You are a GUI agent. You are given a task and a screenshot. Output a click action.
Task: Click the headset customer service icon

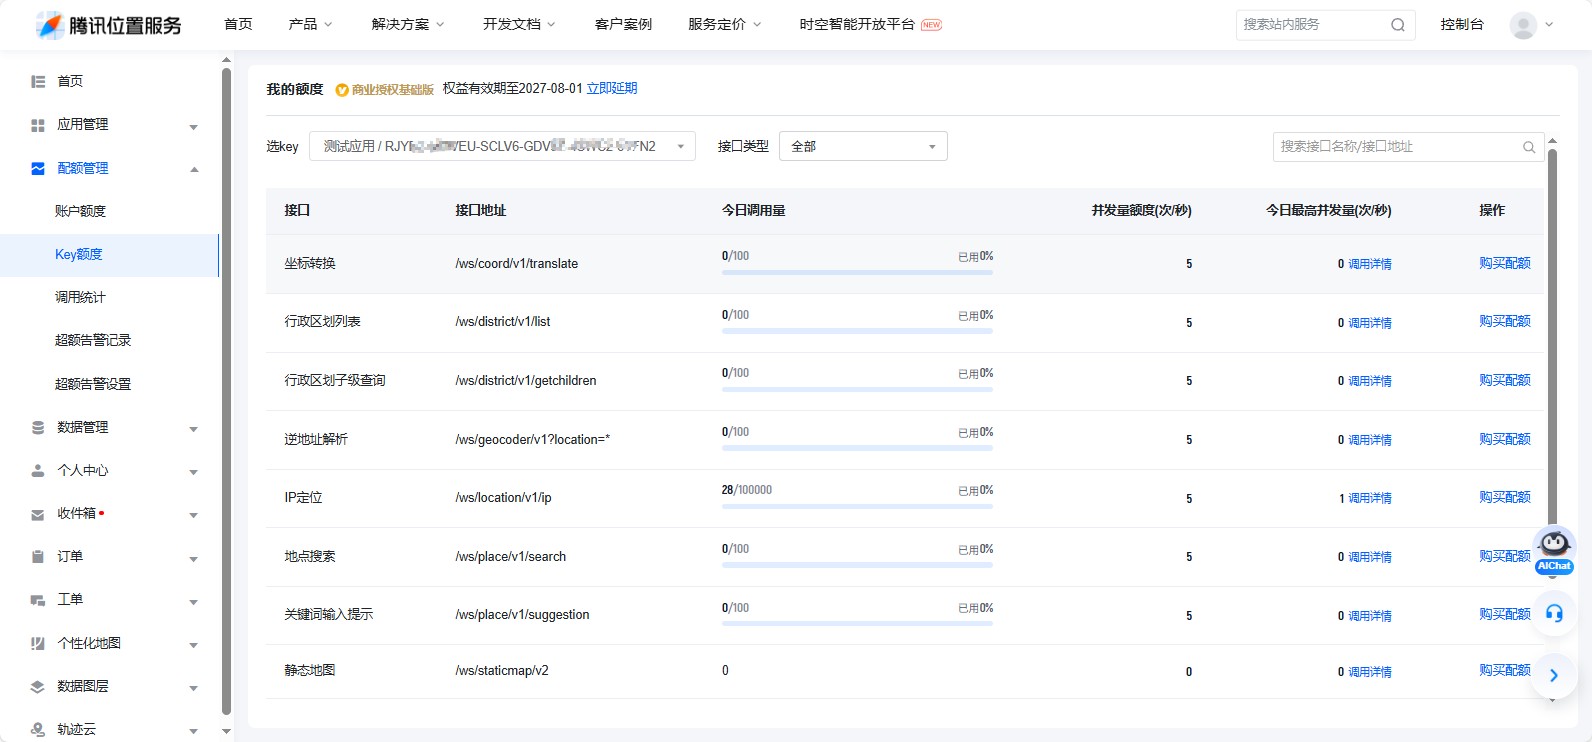tap(1554, 613)
